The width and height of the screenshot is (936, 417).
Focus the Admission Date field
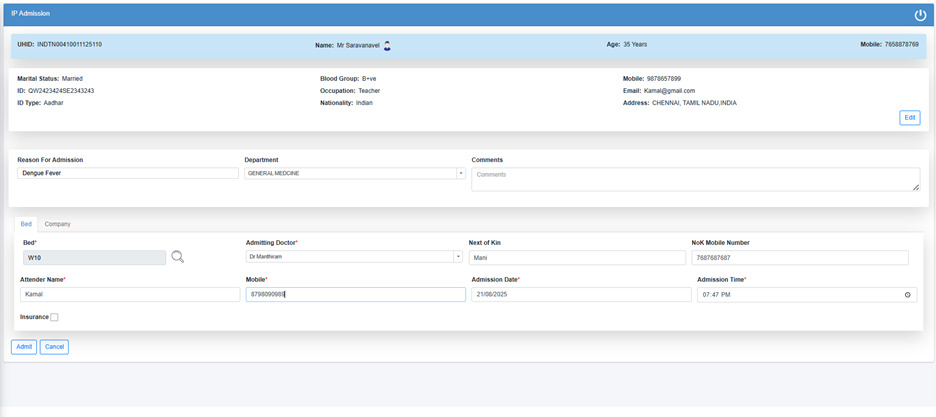click(581, 295)
